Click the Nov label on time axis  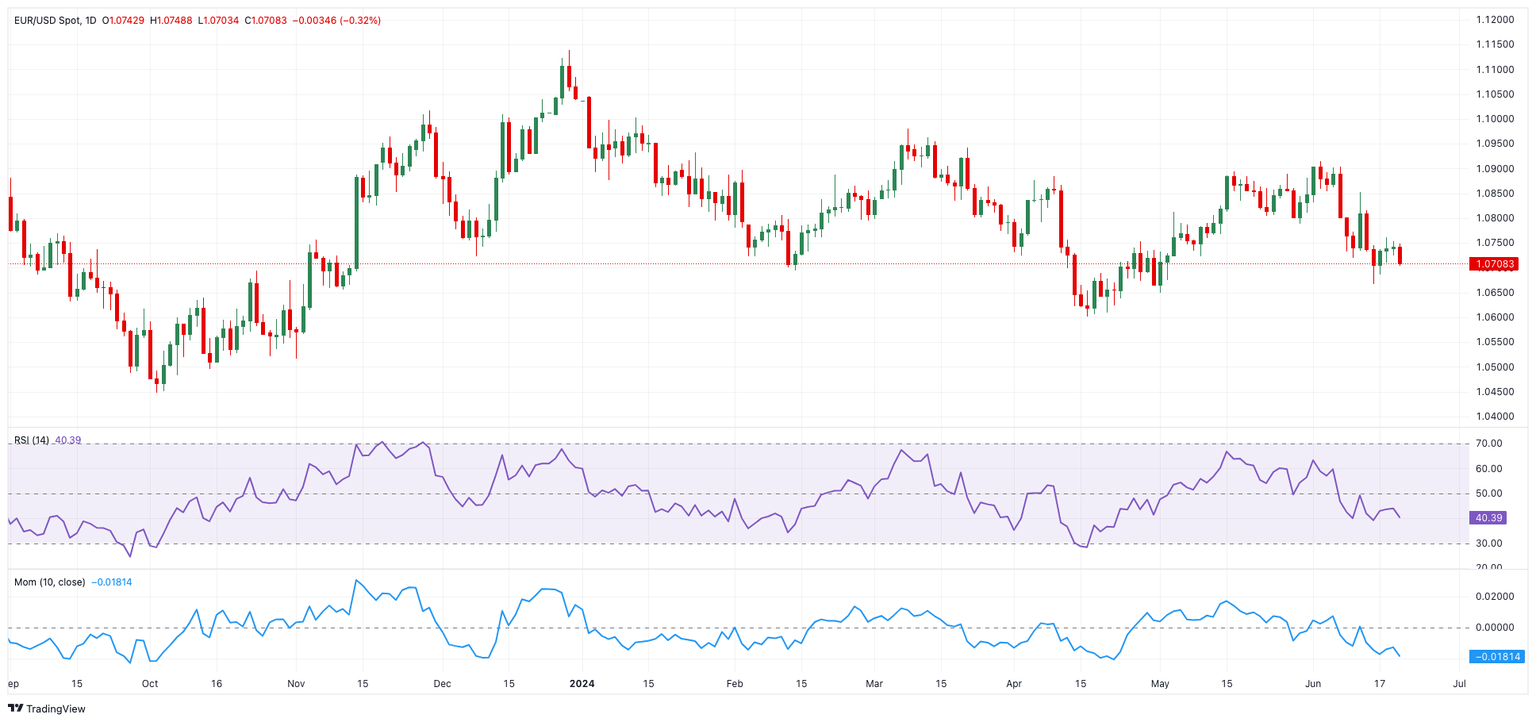pos(295,684)
